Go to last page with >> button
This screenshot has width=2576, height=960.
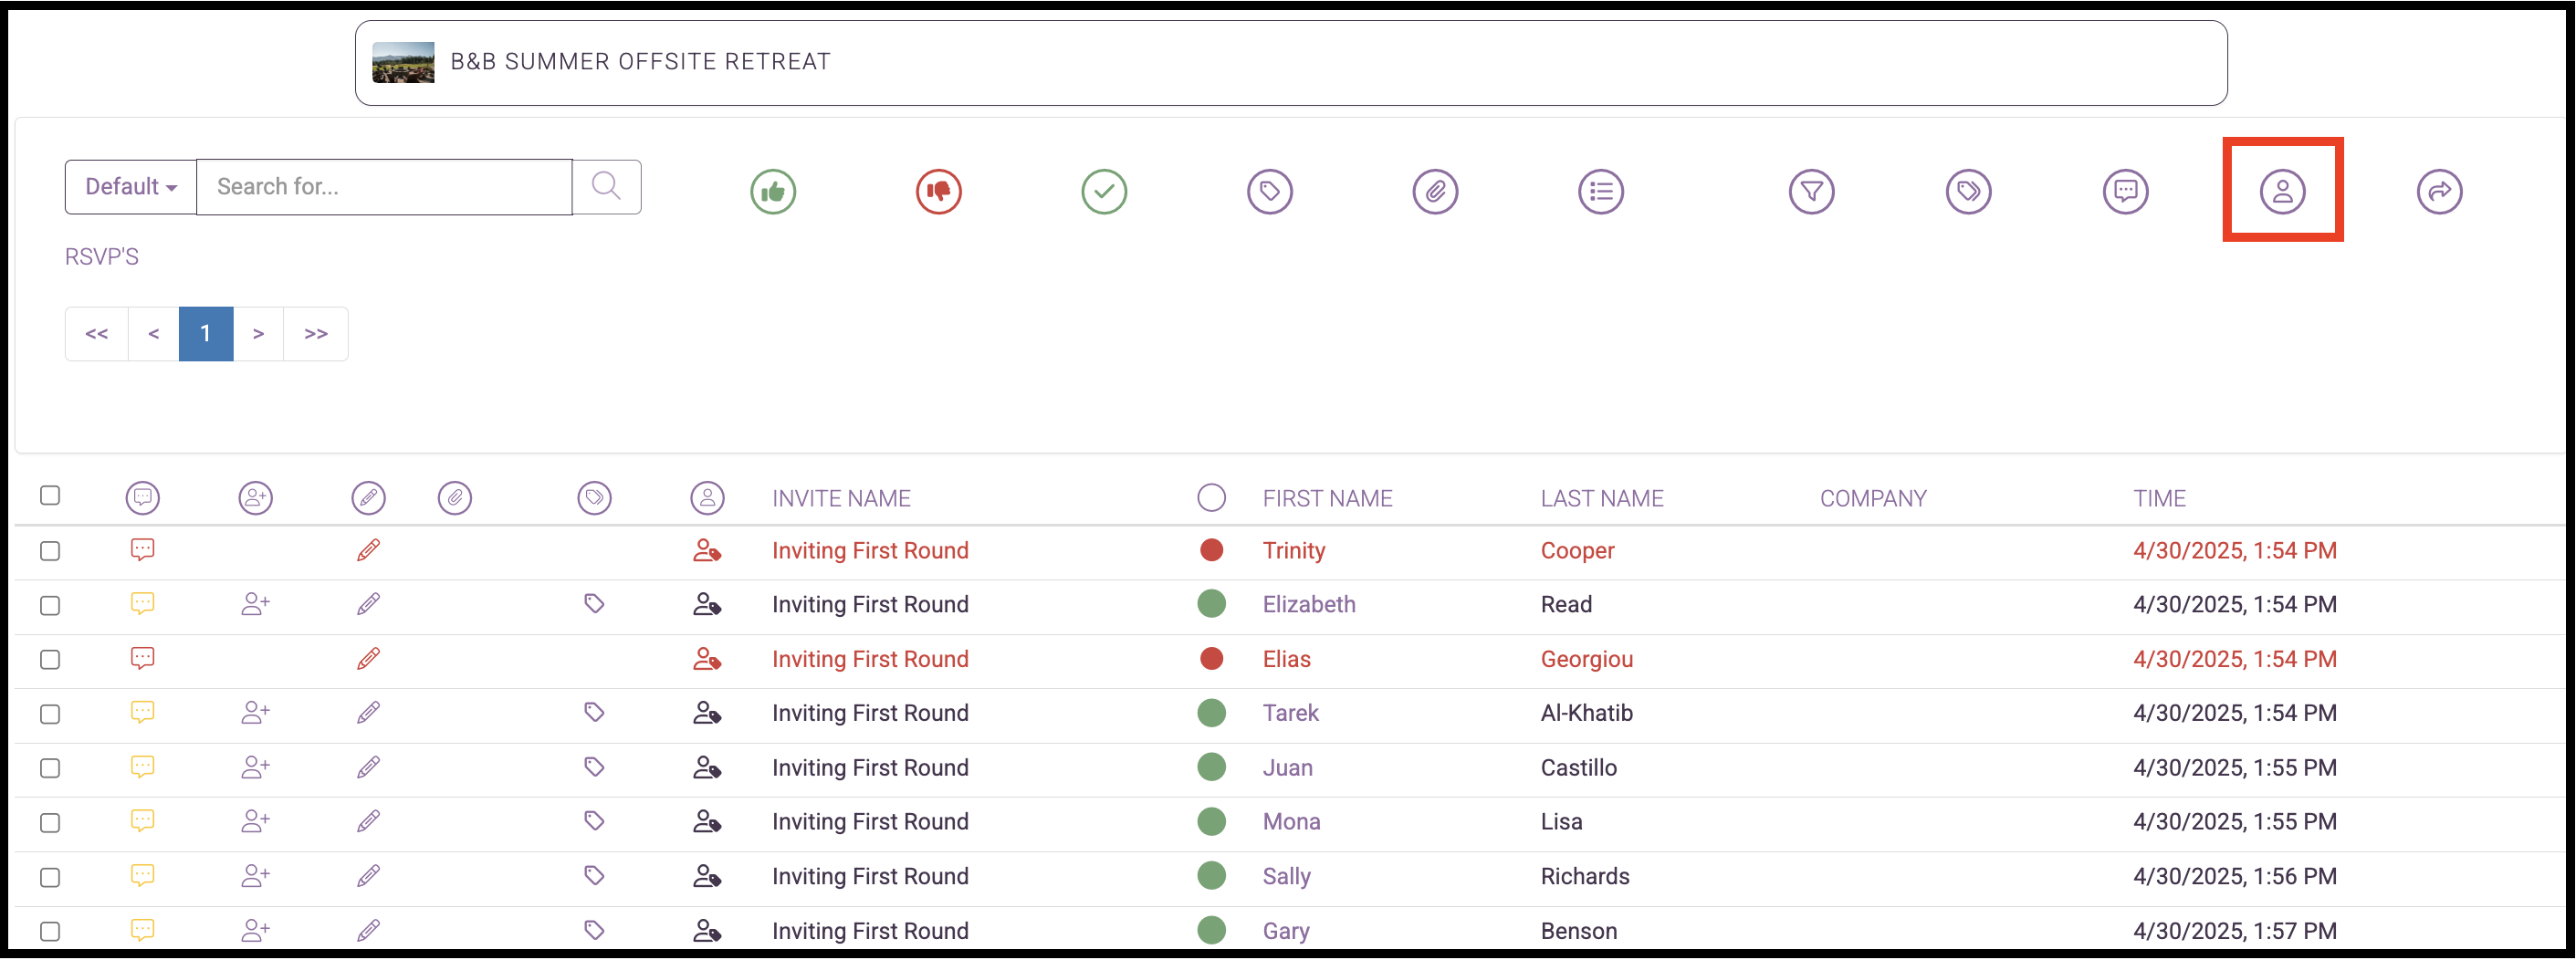click(316, 334)
